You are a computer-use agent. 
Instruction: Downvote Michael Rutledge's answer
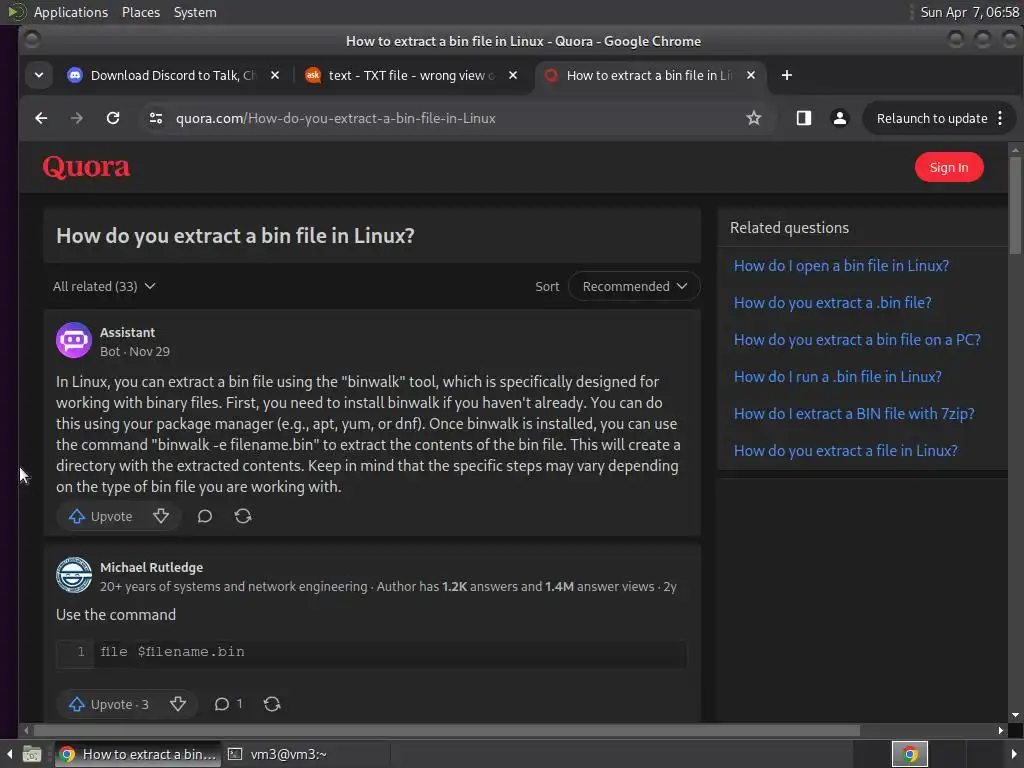[178, 704]
